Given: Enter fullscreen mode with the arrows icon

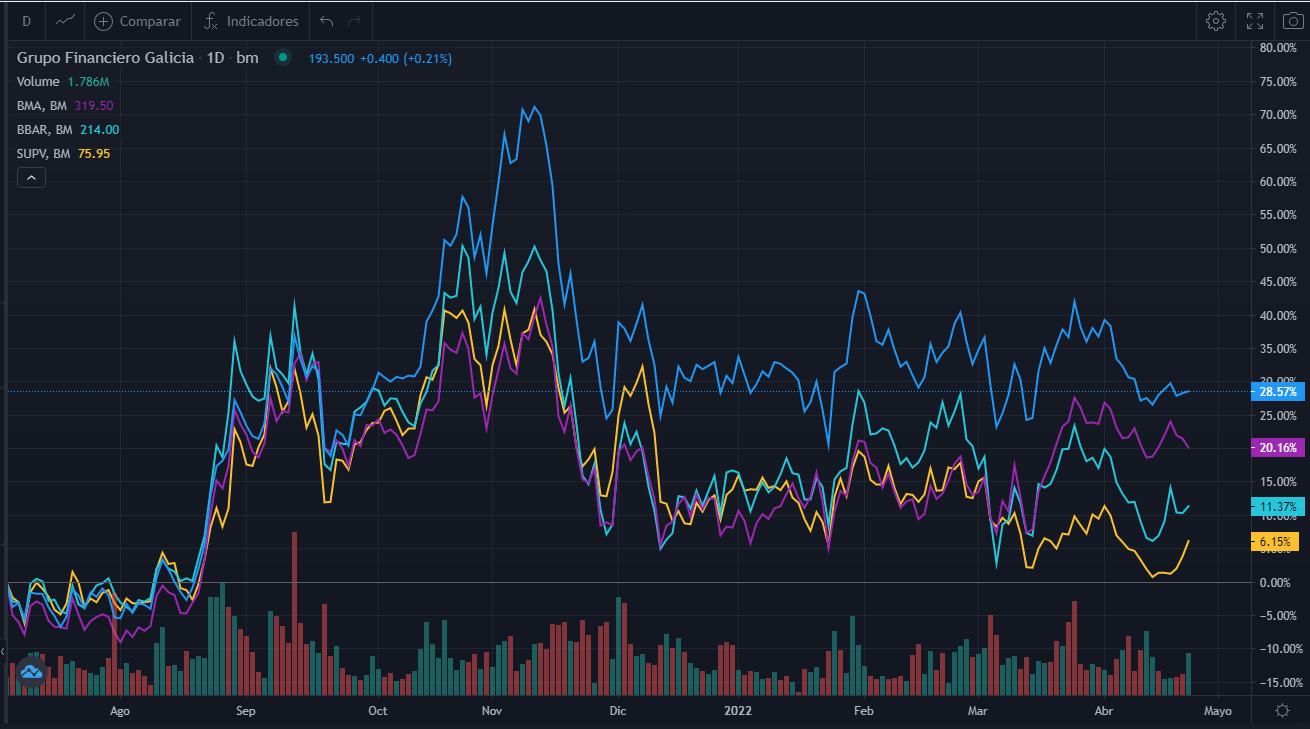Looking at the screenshot, I should click(1254, 21).
